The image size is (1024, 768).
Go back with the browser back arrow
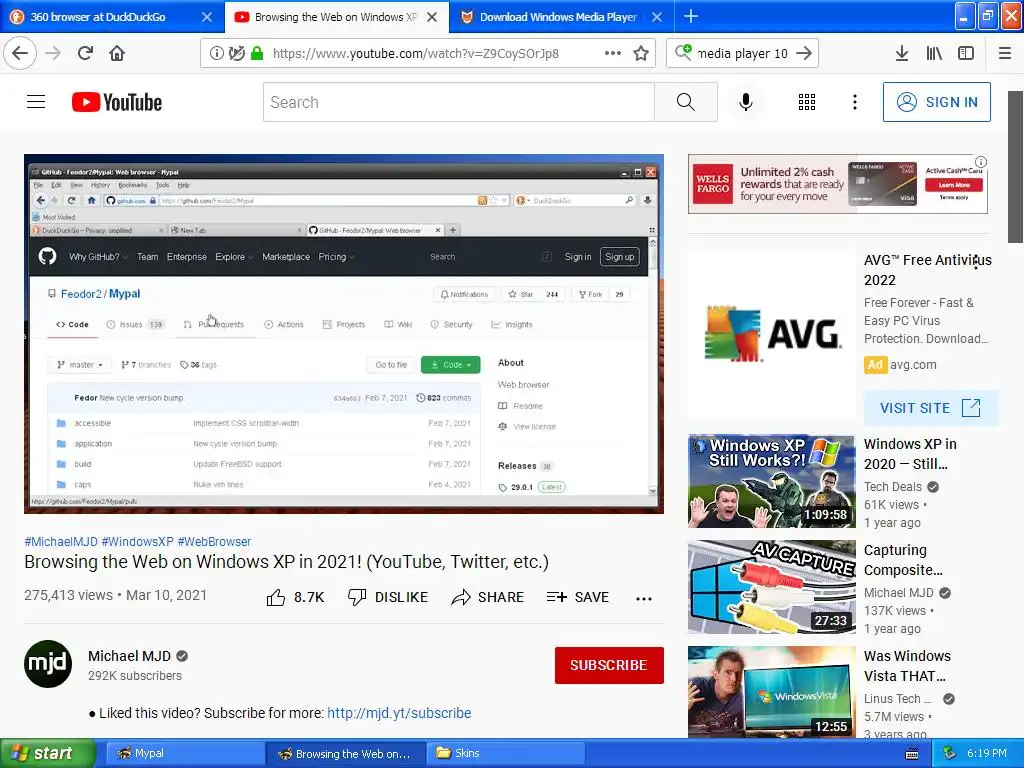point(20,53)
